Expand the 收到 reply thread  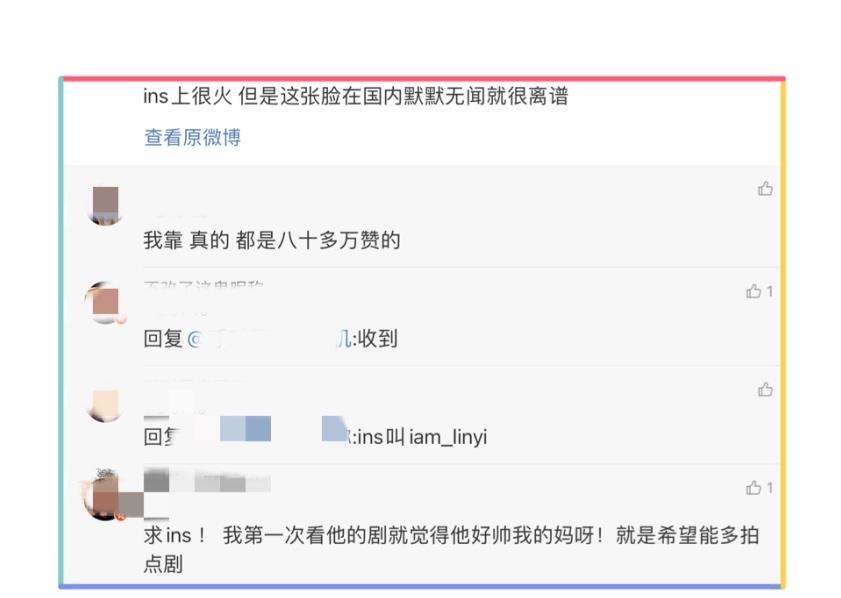pyautogui.click(x=420, y=339)
